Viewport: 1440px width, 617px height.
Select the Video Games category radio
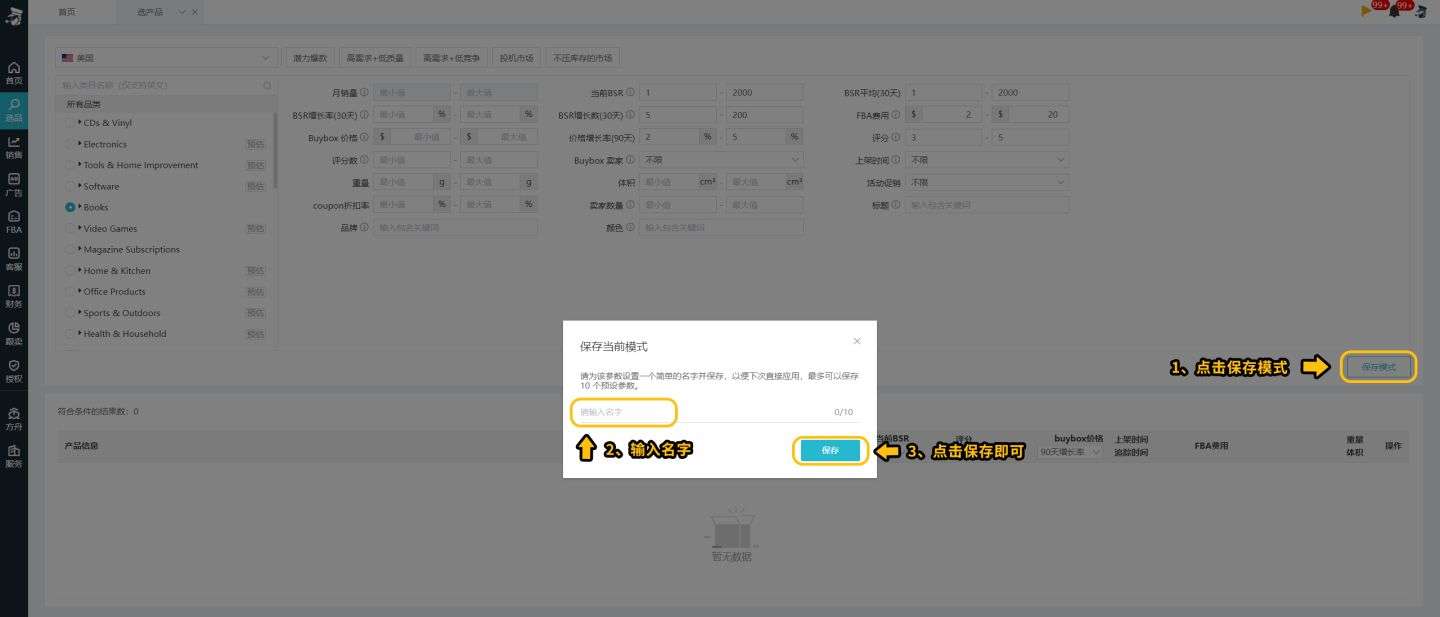(x=70, y=229)
